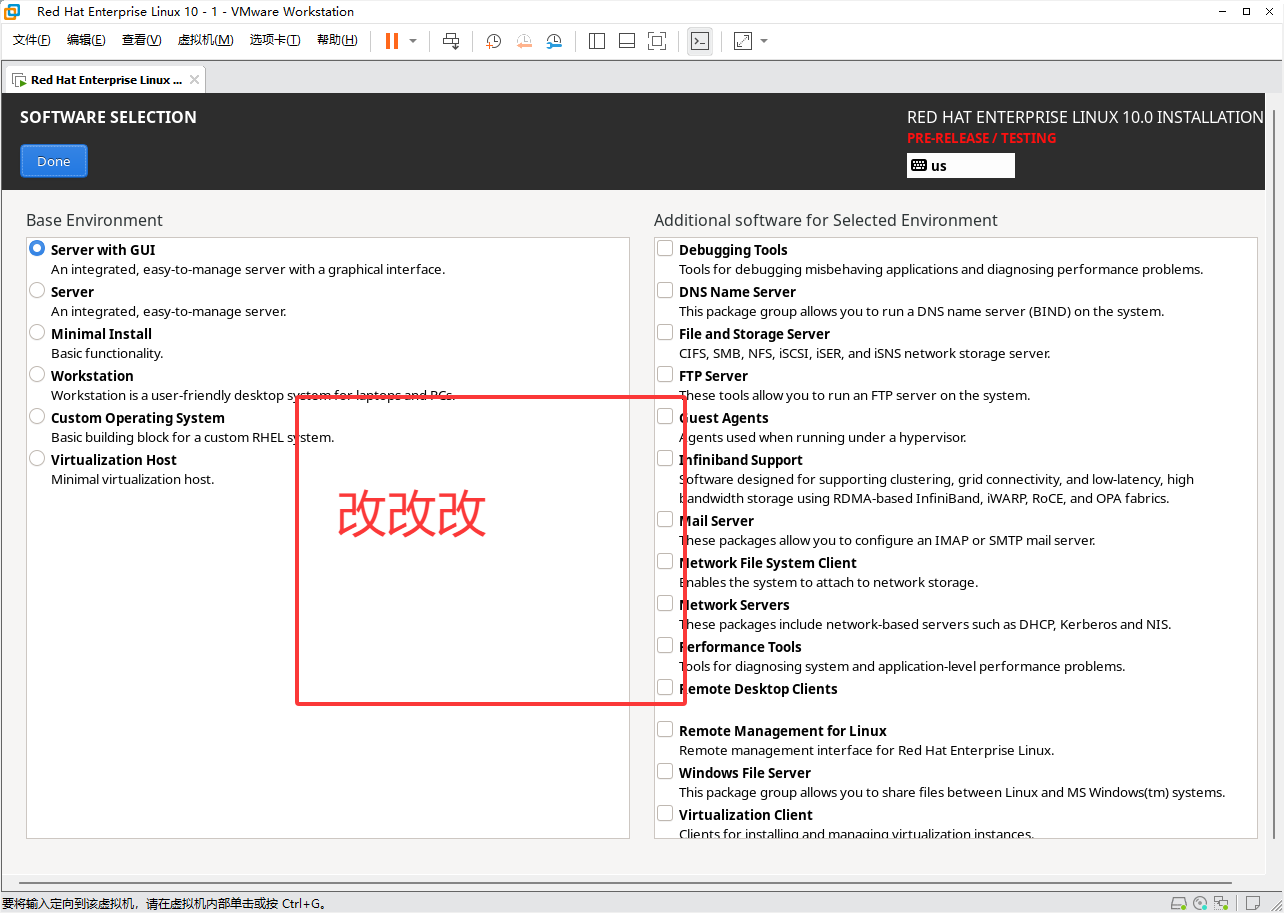Click the CD/DVD drive status icon
This screenshot has width=1284, height=913.
pyautogui.click(x=1200, y=904)
